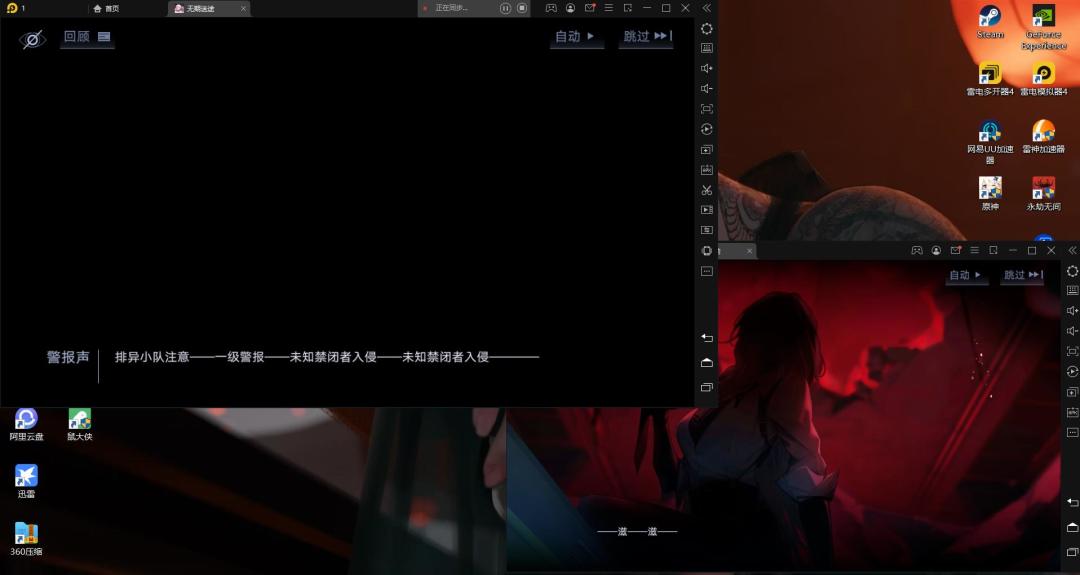Open the gamepad settings in front emulator
This screenshot has width=1080, height=575.
click(551, 8)
